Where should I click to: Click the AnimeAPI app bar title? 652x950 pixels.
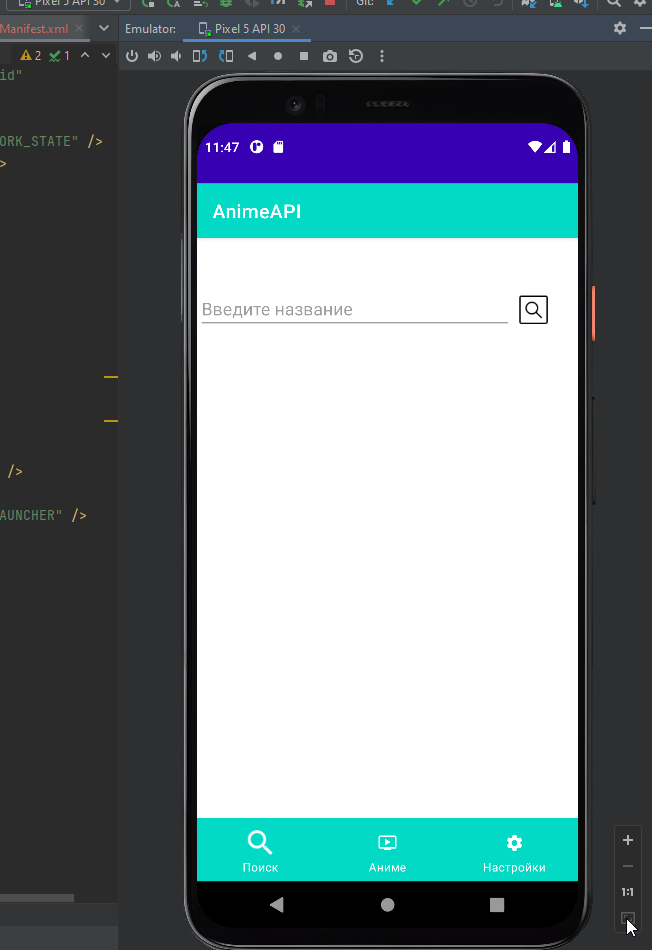coord(257,211)
